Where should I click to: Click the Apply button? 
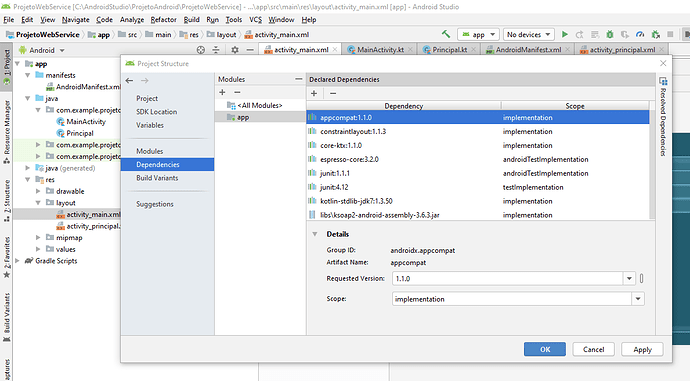[x=642, y=349]
